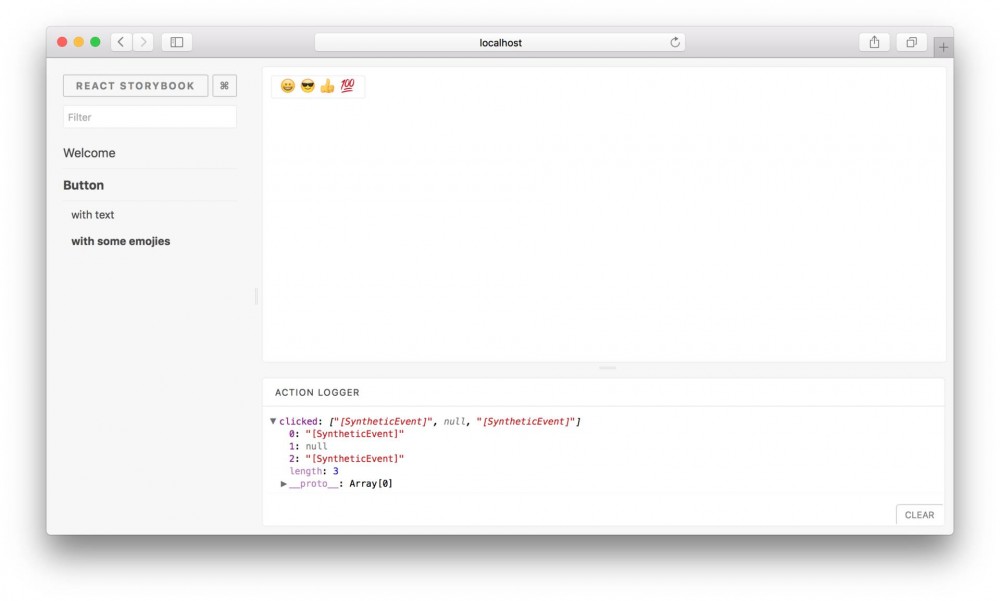1000x601 pixels.
Task: Click the emoji button in preview
Action: (x=318, y=86)
